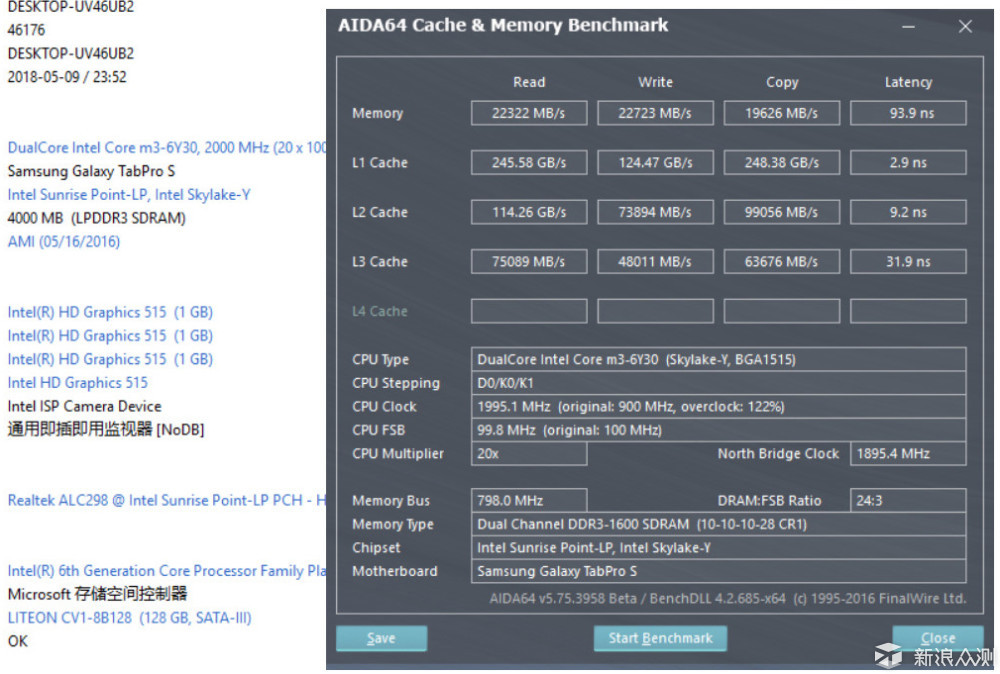The width and height of the screenshot is (1000, 674).
Task: Select L3 Cache Latency 31.9 ns
Action: click(x=908, y=261)
